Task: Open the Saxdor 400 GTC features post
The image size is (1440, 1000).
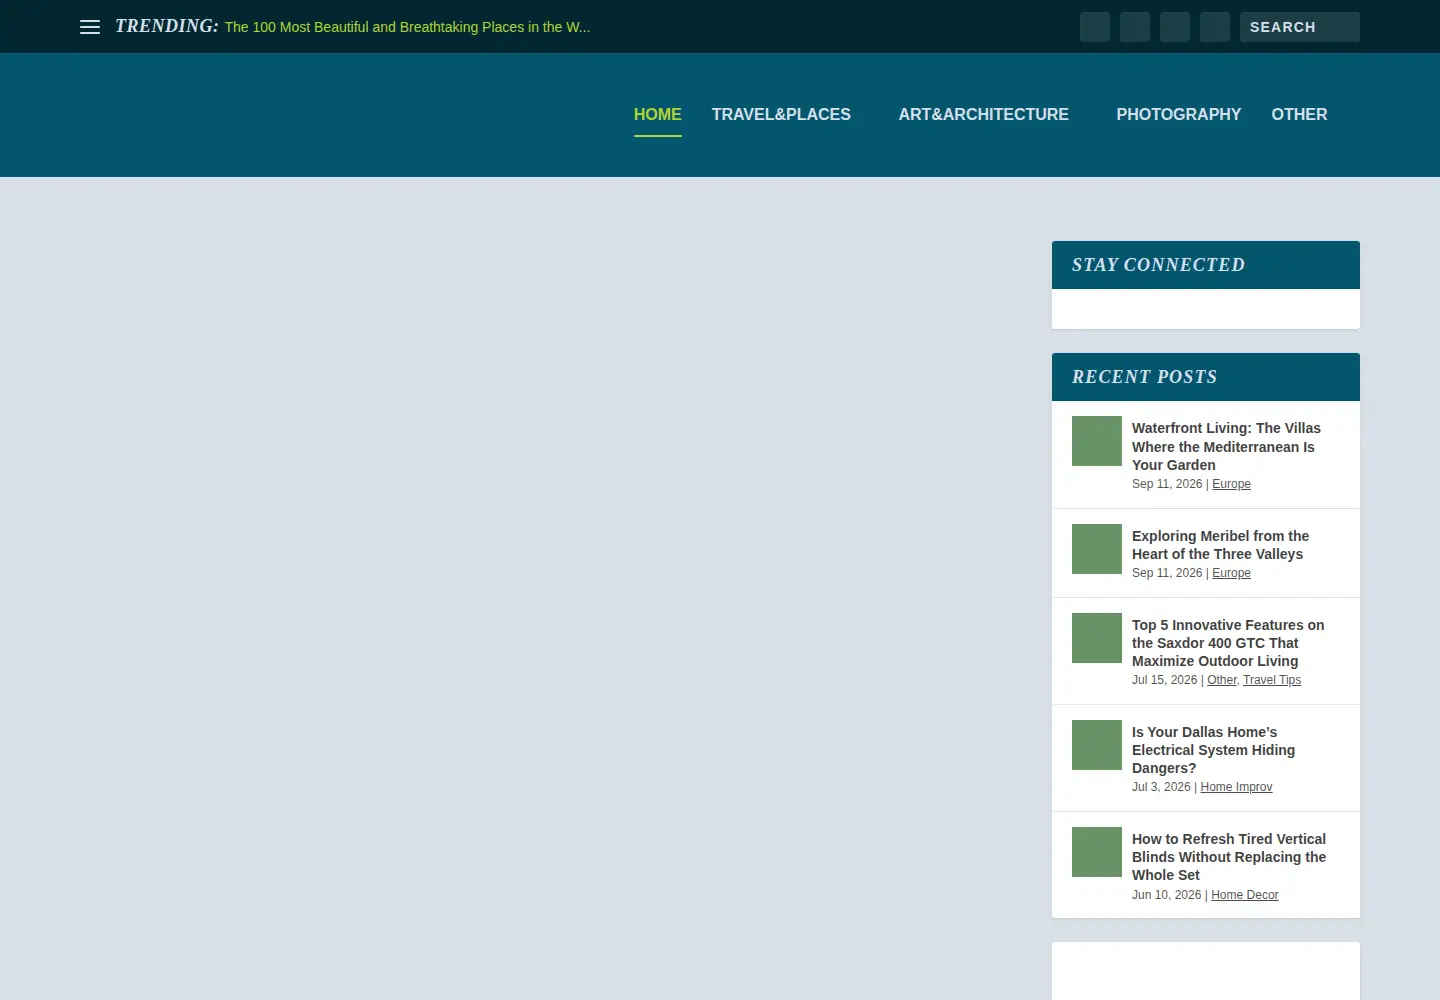Action: 1228,643
